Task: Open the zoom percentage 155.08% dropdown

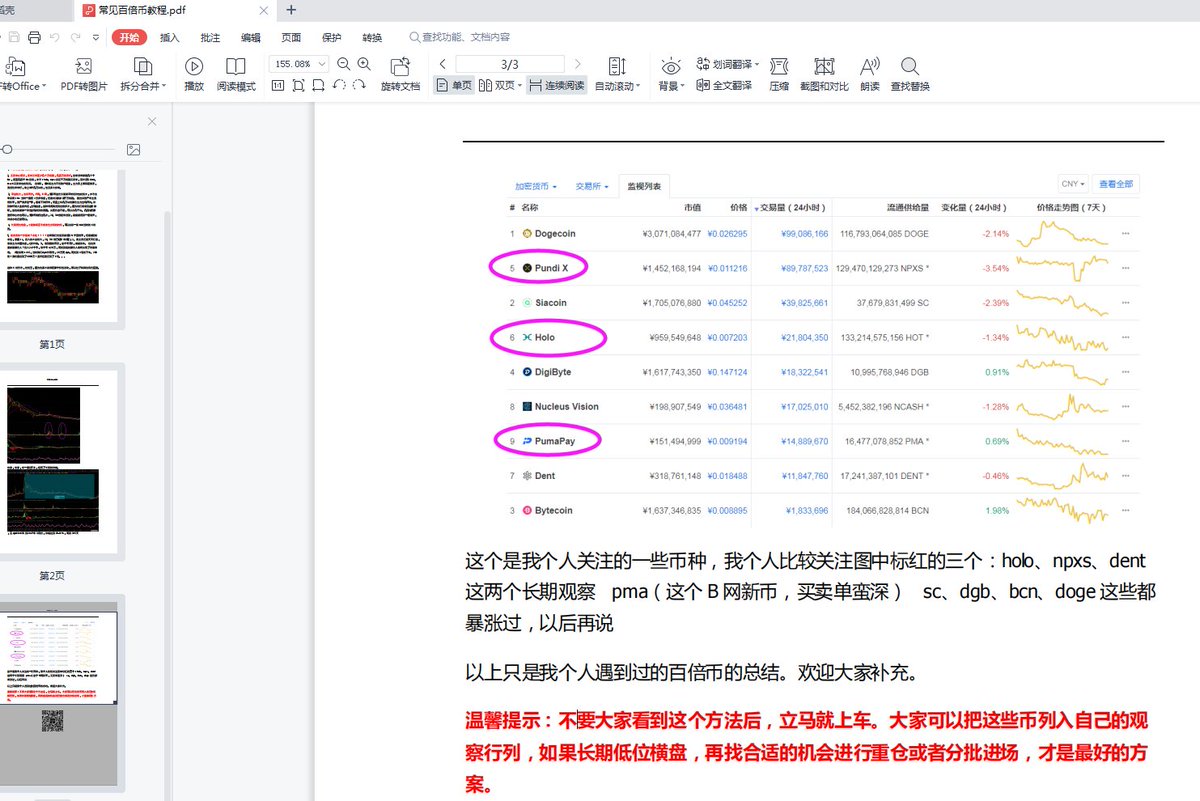Action: [x=322, y=64]
